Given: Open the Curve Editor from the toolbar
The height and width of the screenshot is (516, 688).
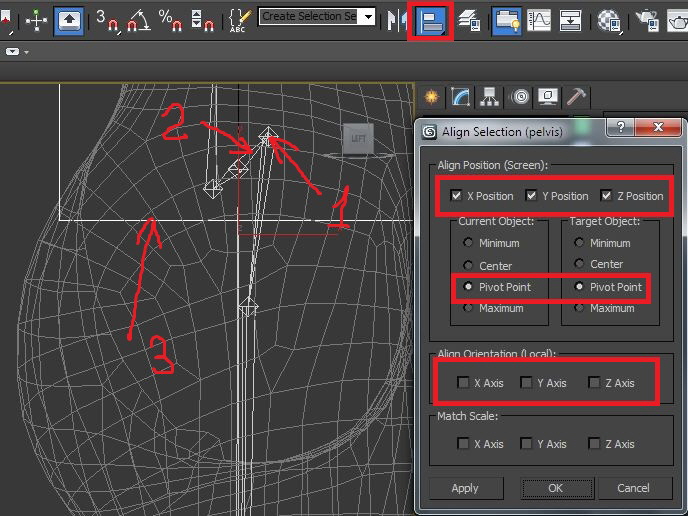Looking at the screenshot, I should click(539, 19).
